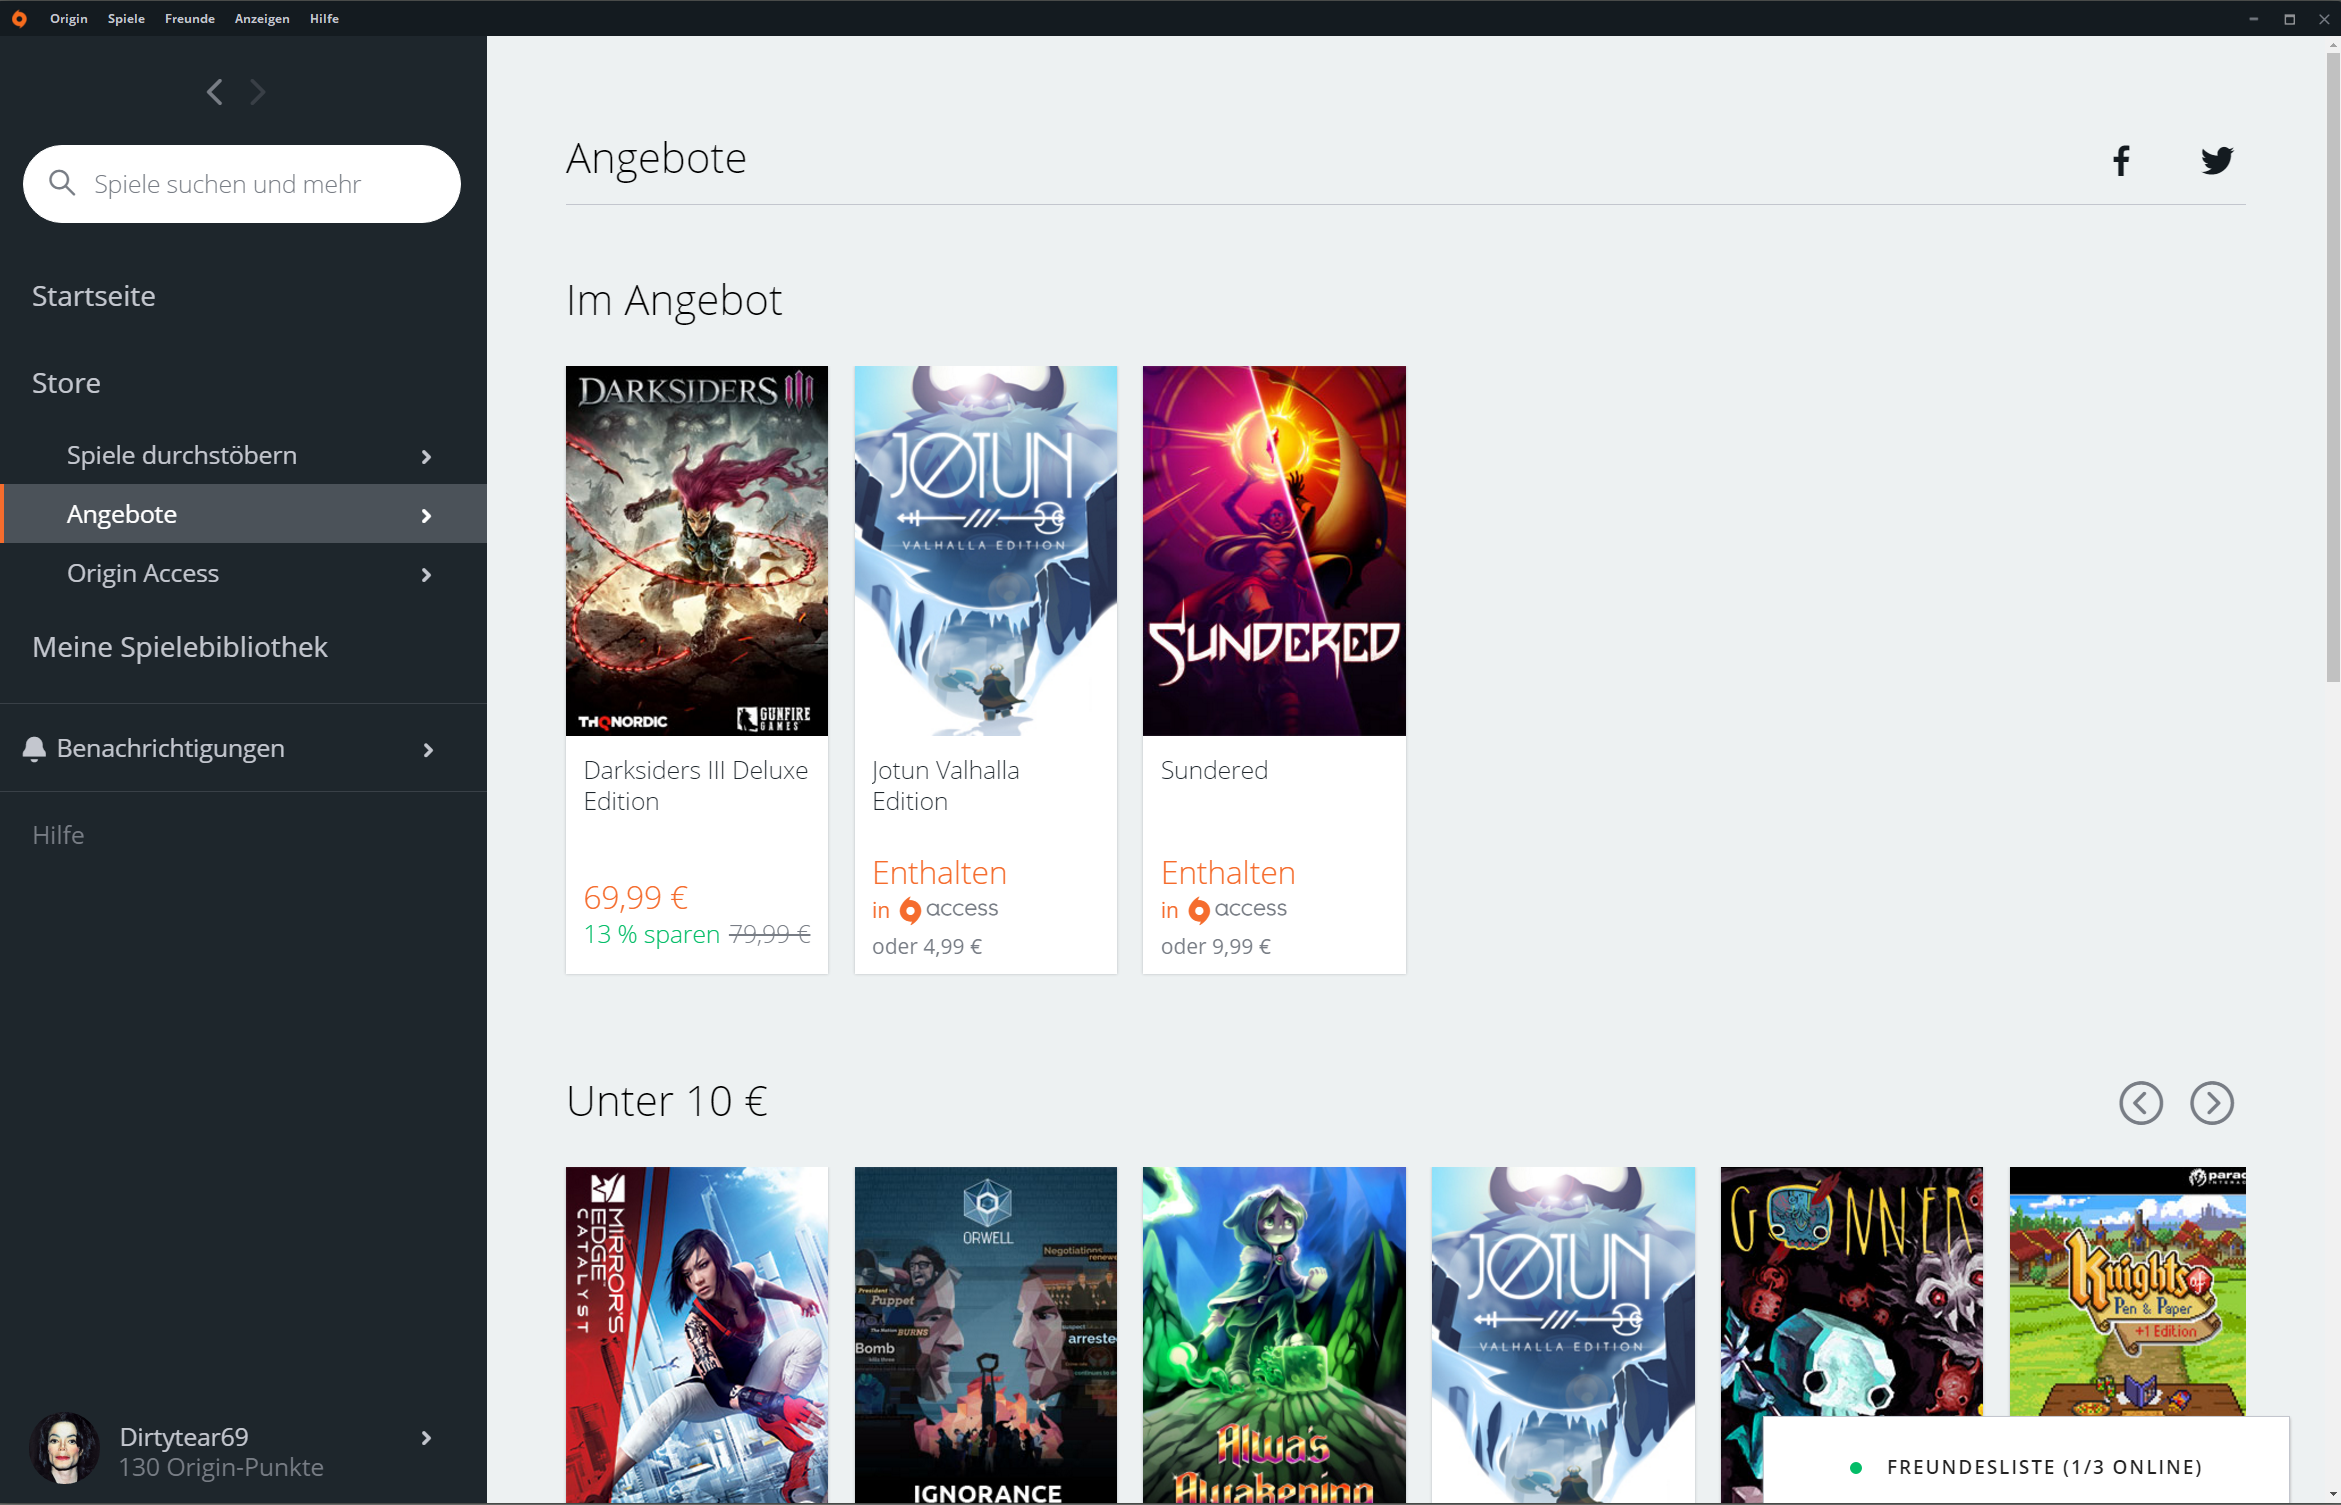Open the Orwell Ignorance cover
The height and width of the screenshot is (1505, 2341).
[x=986, y=1335]
